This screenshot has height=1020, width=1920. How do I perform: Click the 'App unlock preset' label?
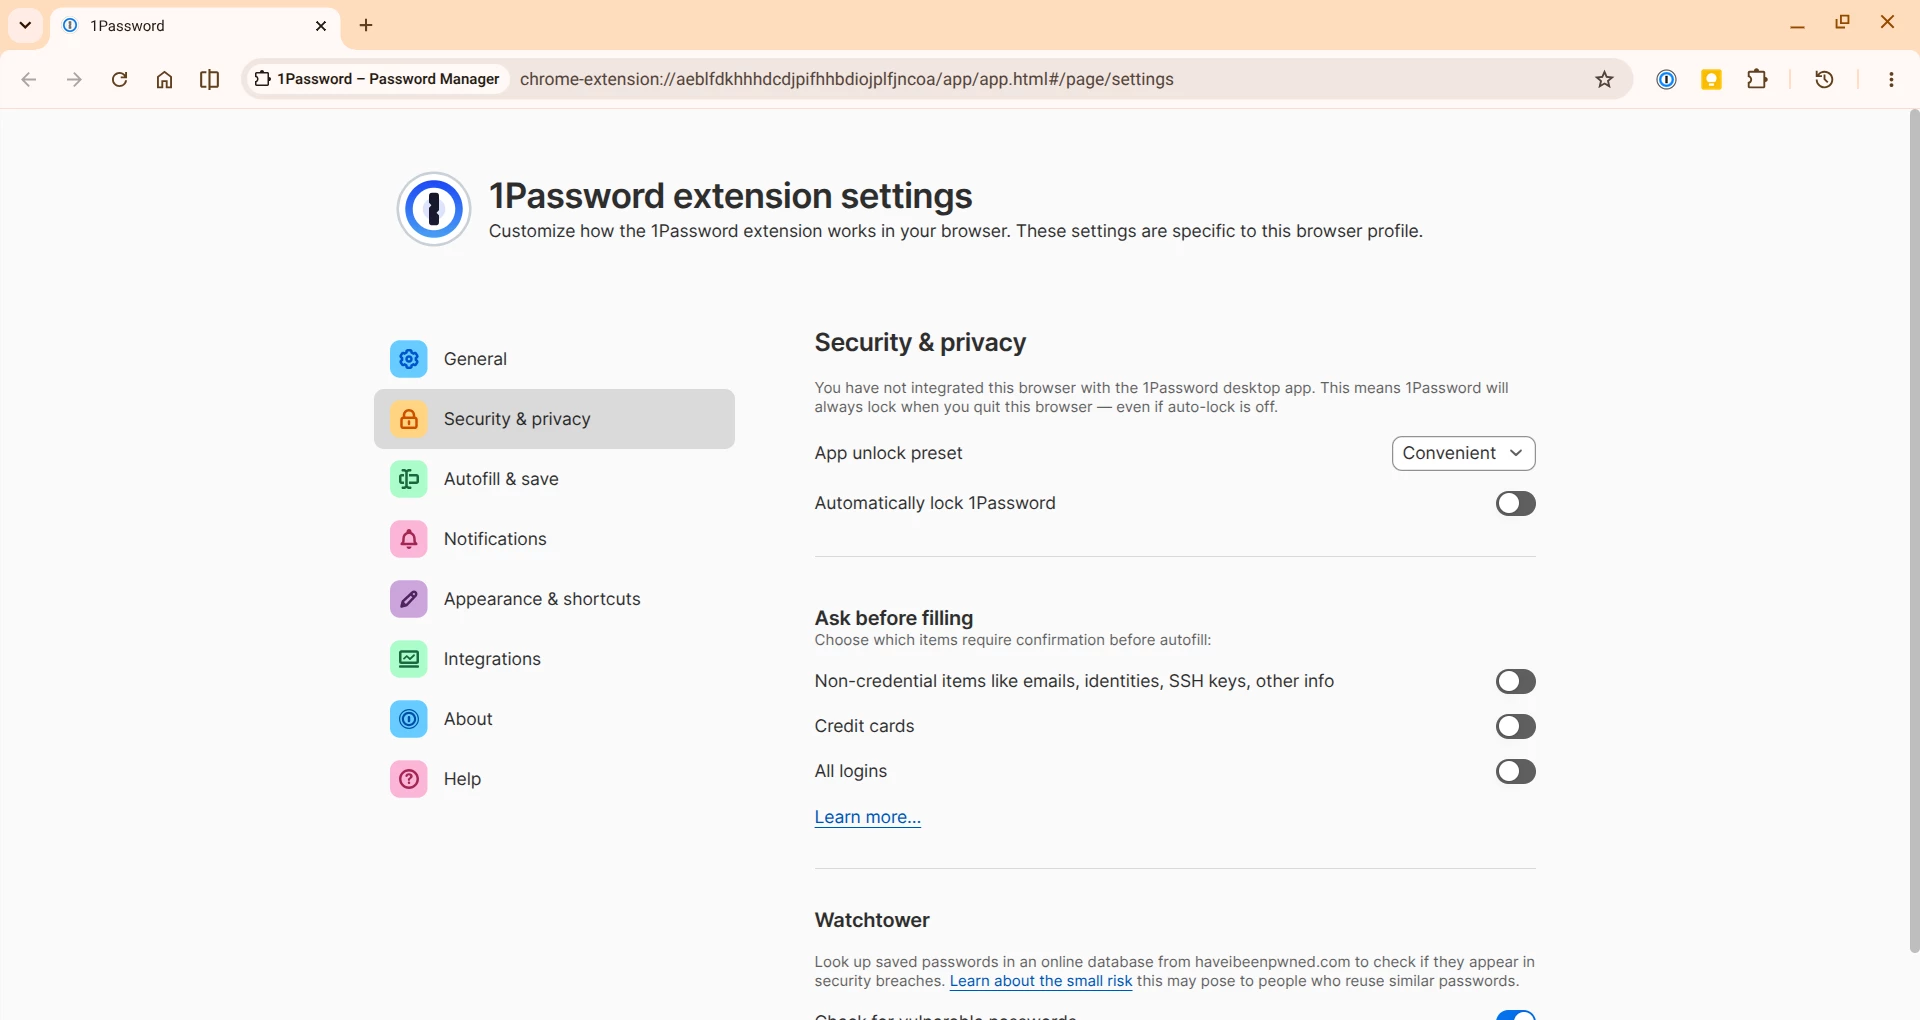[x=888, y=454]
